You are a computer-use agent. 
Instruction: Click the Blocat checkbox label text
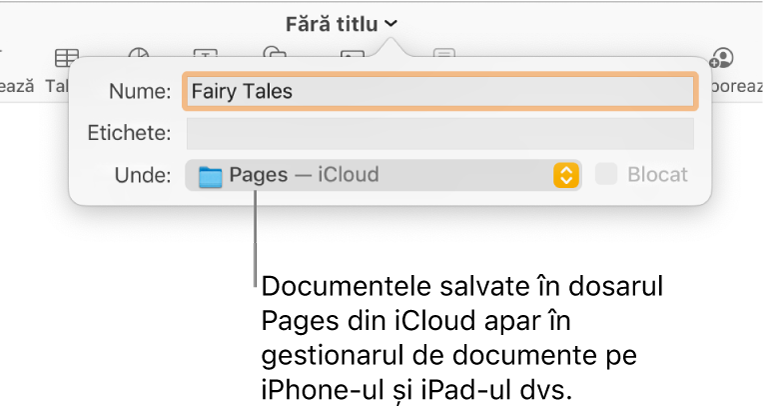[x=657, y=175]
